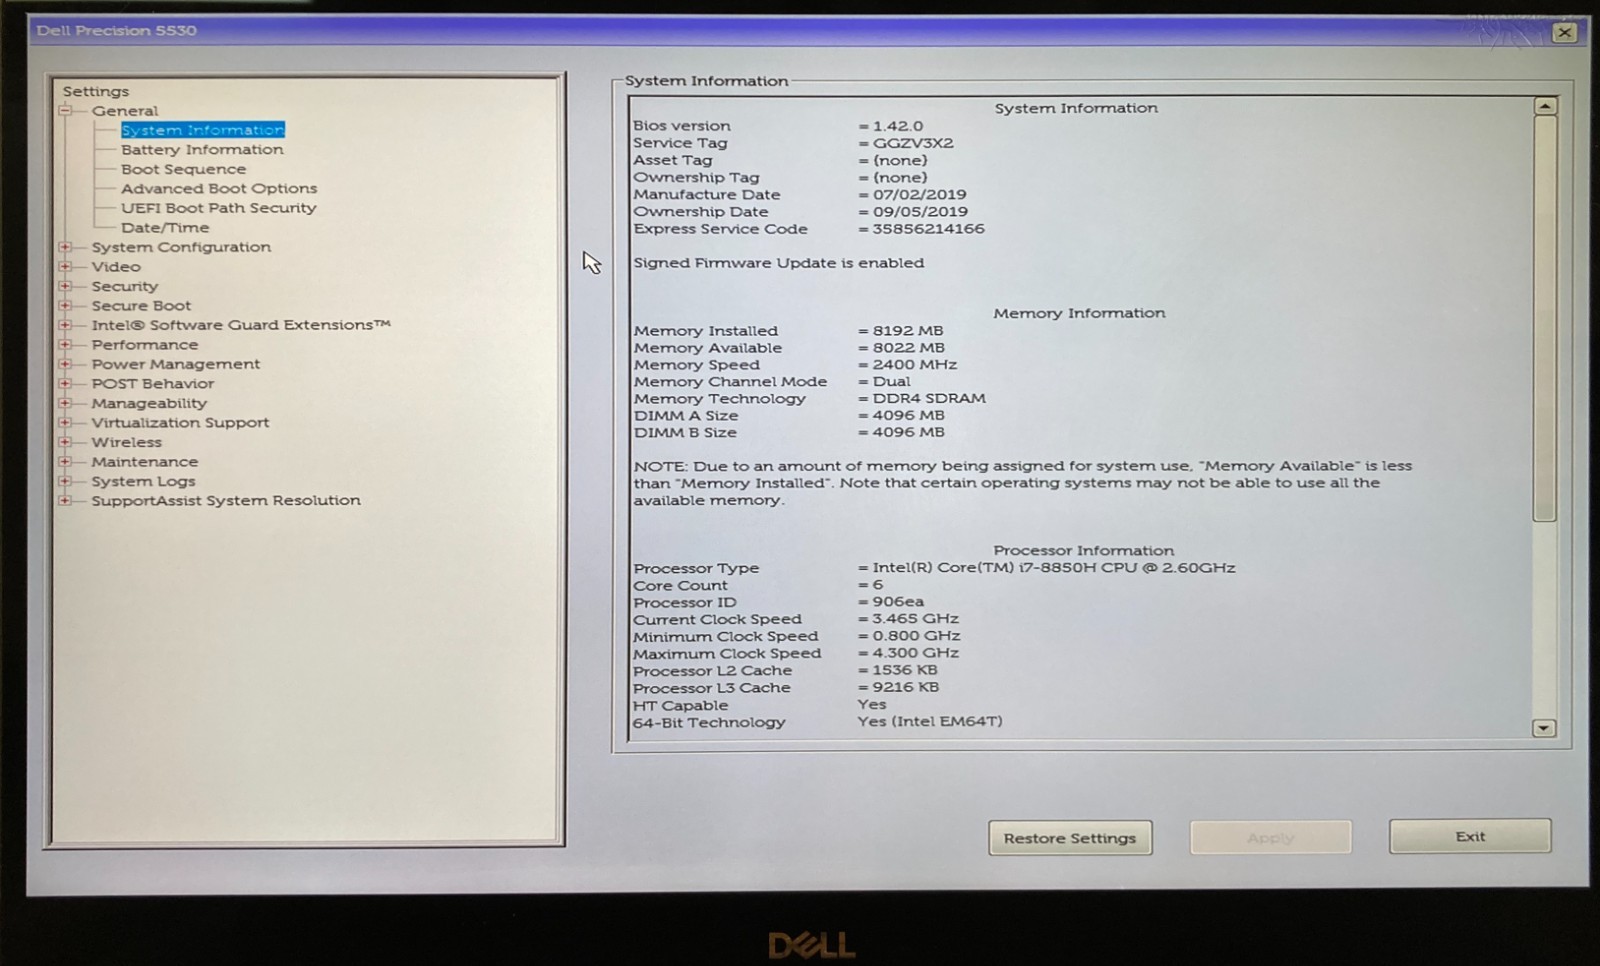1600x966 pixels.
Task: Expand the Performance node
Action: [65, 345]
